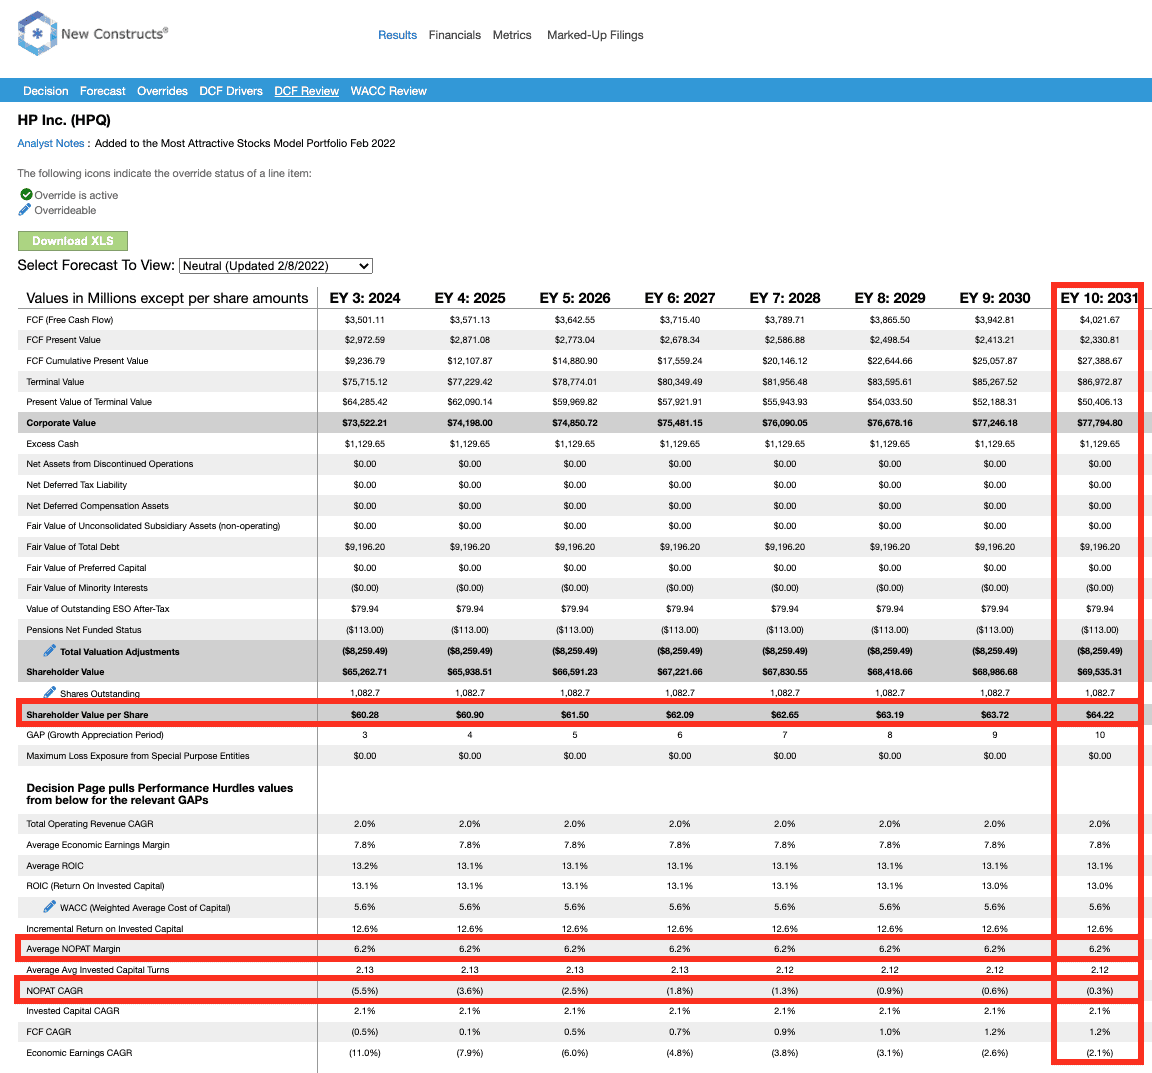Click the Terminal Value row label

pos(55,381)
